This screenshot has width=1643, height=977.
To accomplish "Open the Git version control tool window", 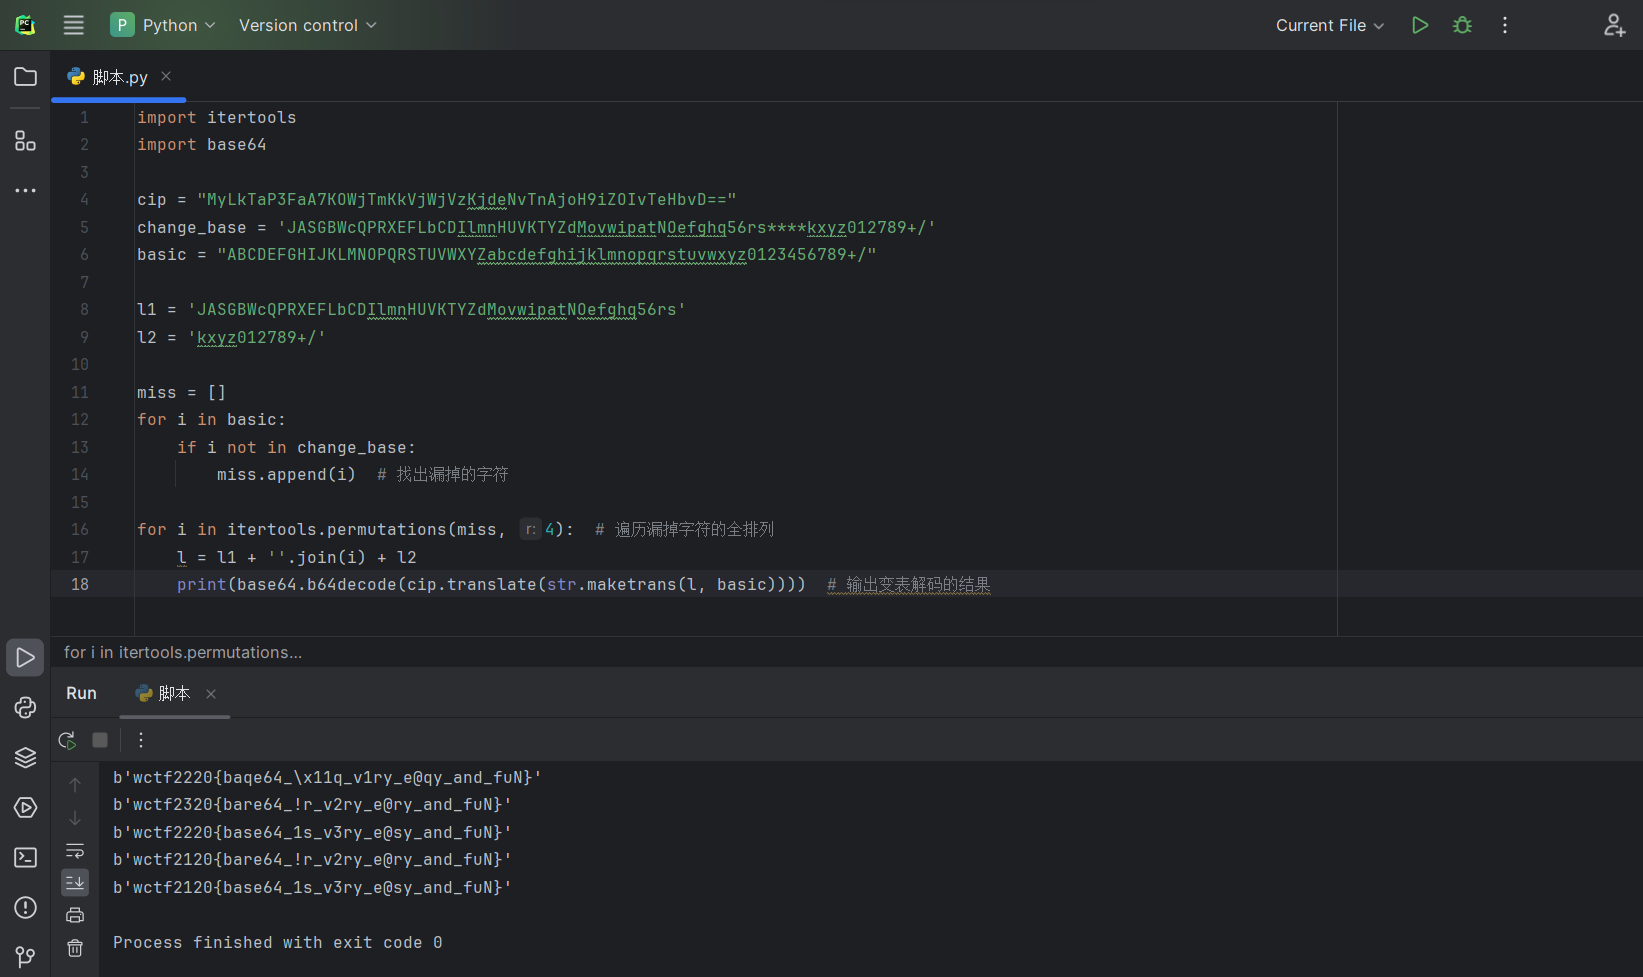I will [26, 957].
